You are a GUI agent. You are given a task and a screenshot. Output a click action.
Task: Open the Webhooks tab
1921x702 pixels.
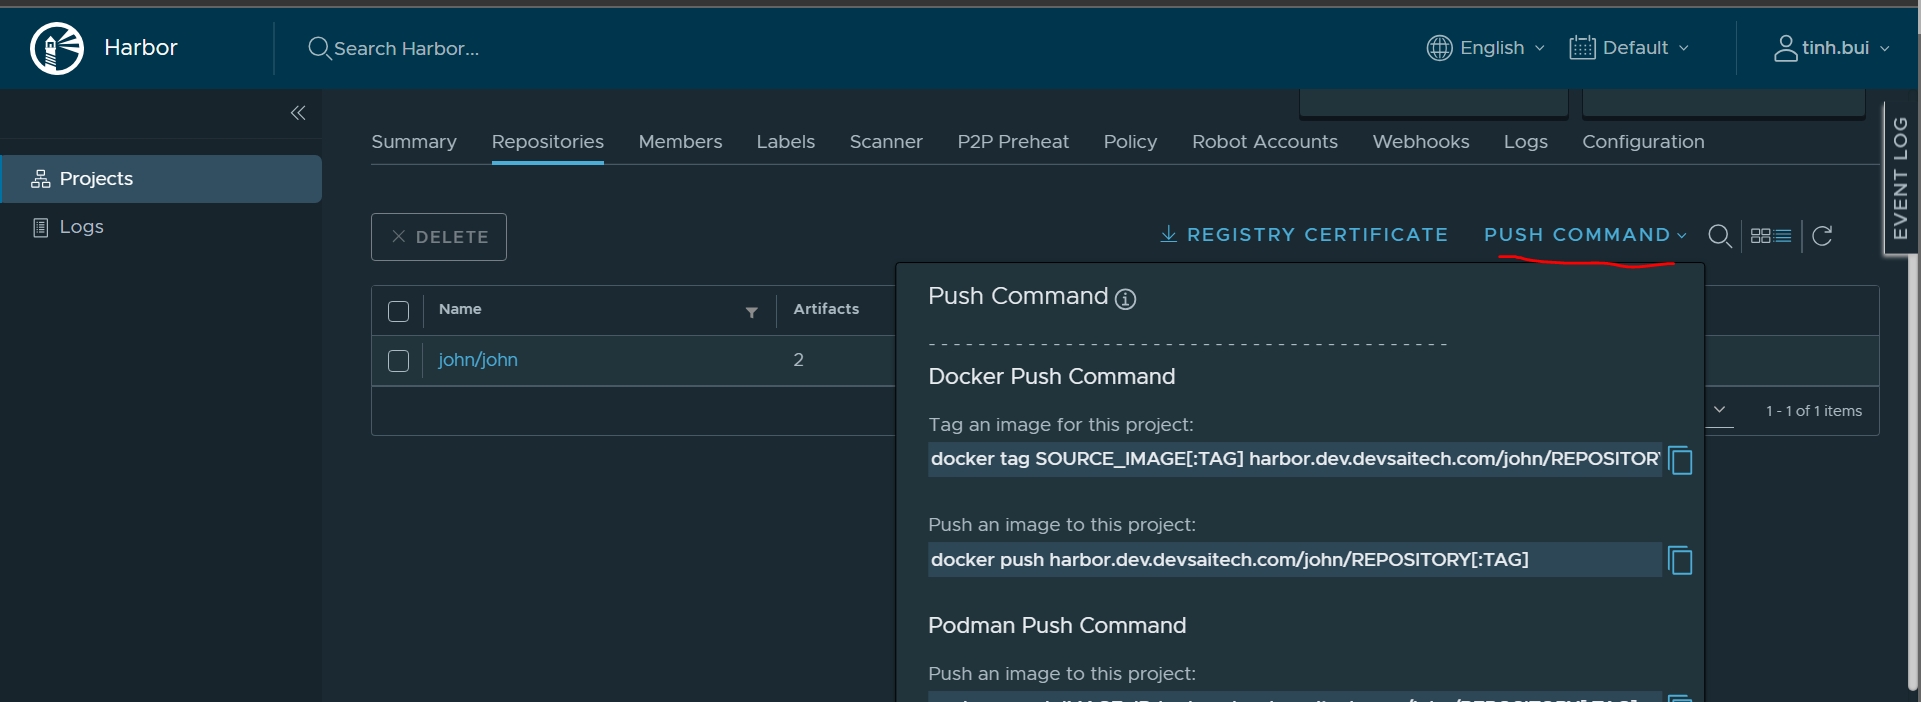(1420, 142)
